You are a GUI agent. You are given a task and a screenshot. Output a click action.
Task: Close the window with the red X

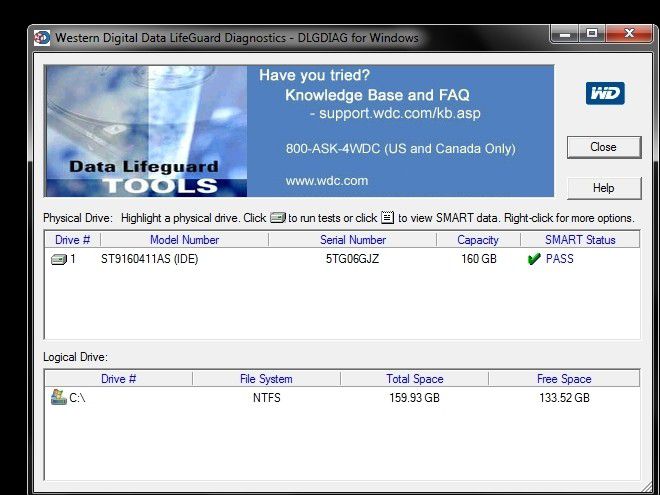629,34
